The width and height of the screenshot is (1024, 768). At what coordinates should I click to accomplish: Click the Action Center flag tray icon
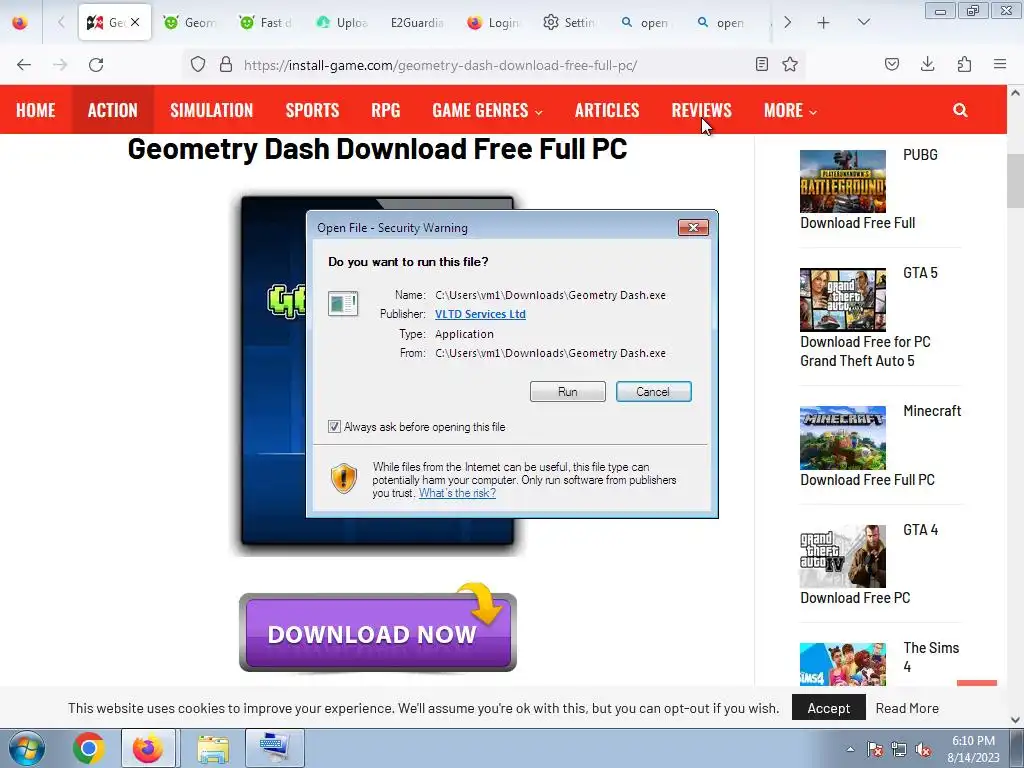[875, 749]
